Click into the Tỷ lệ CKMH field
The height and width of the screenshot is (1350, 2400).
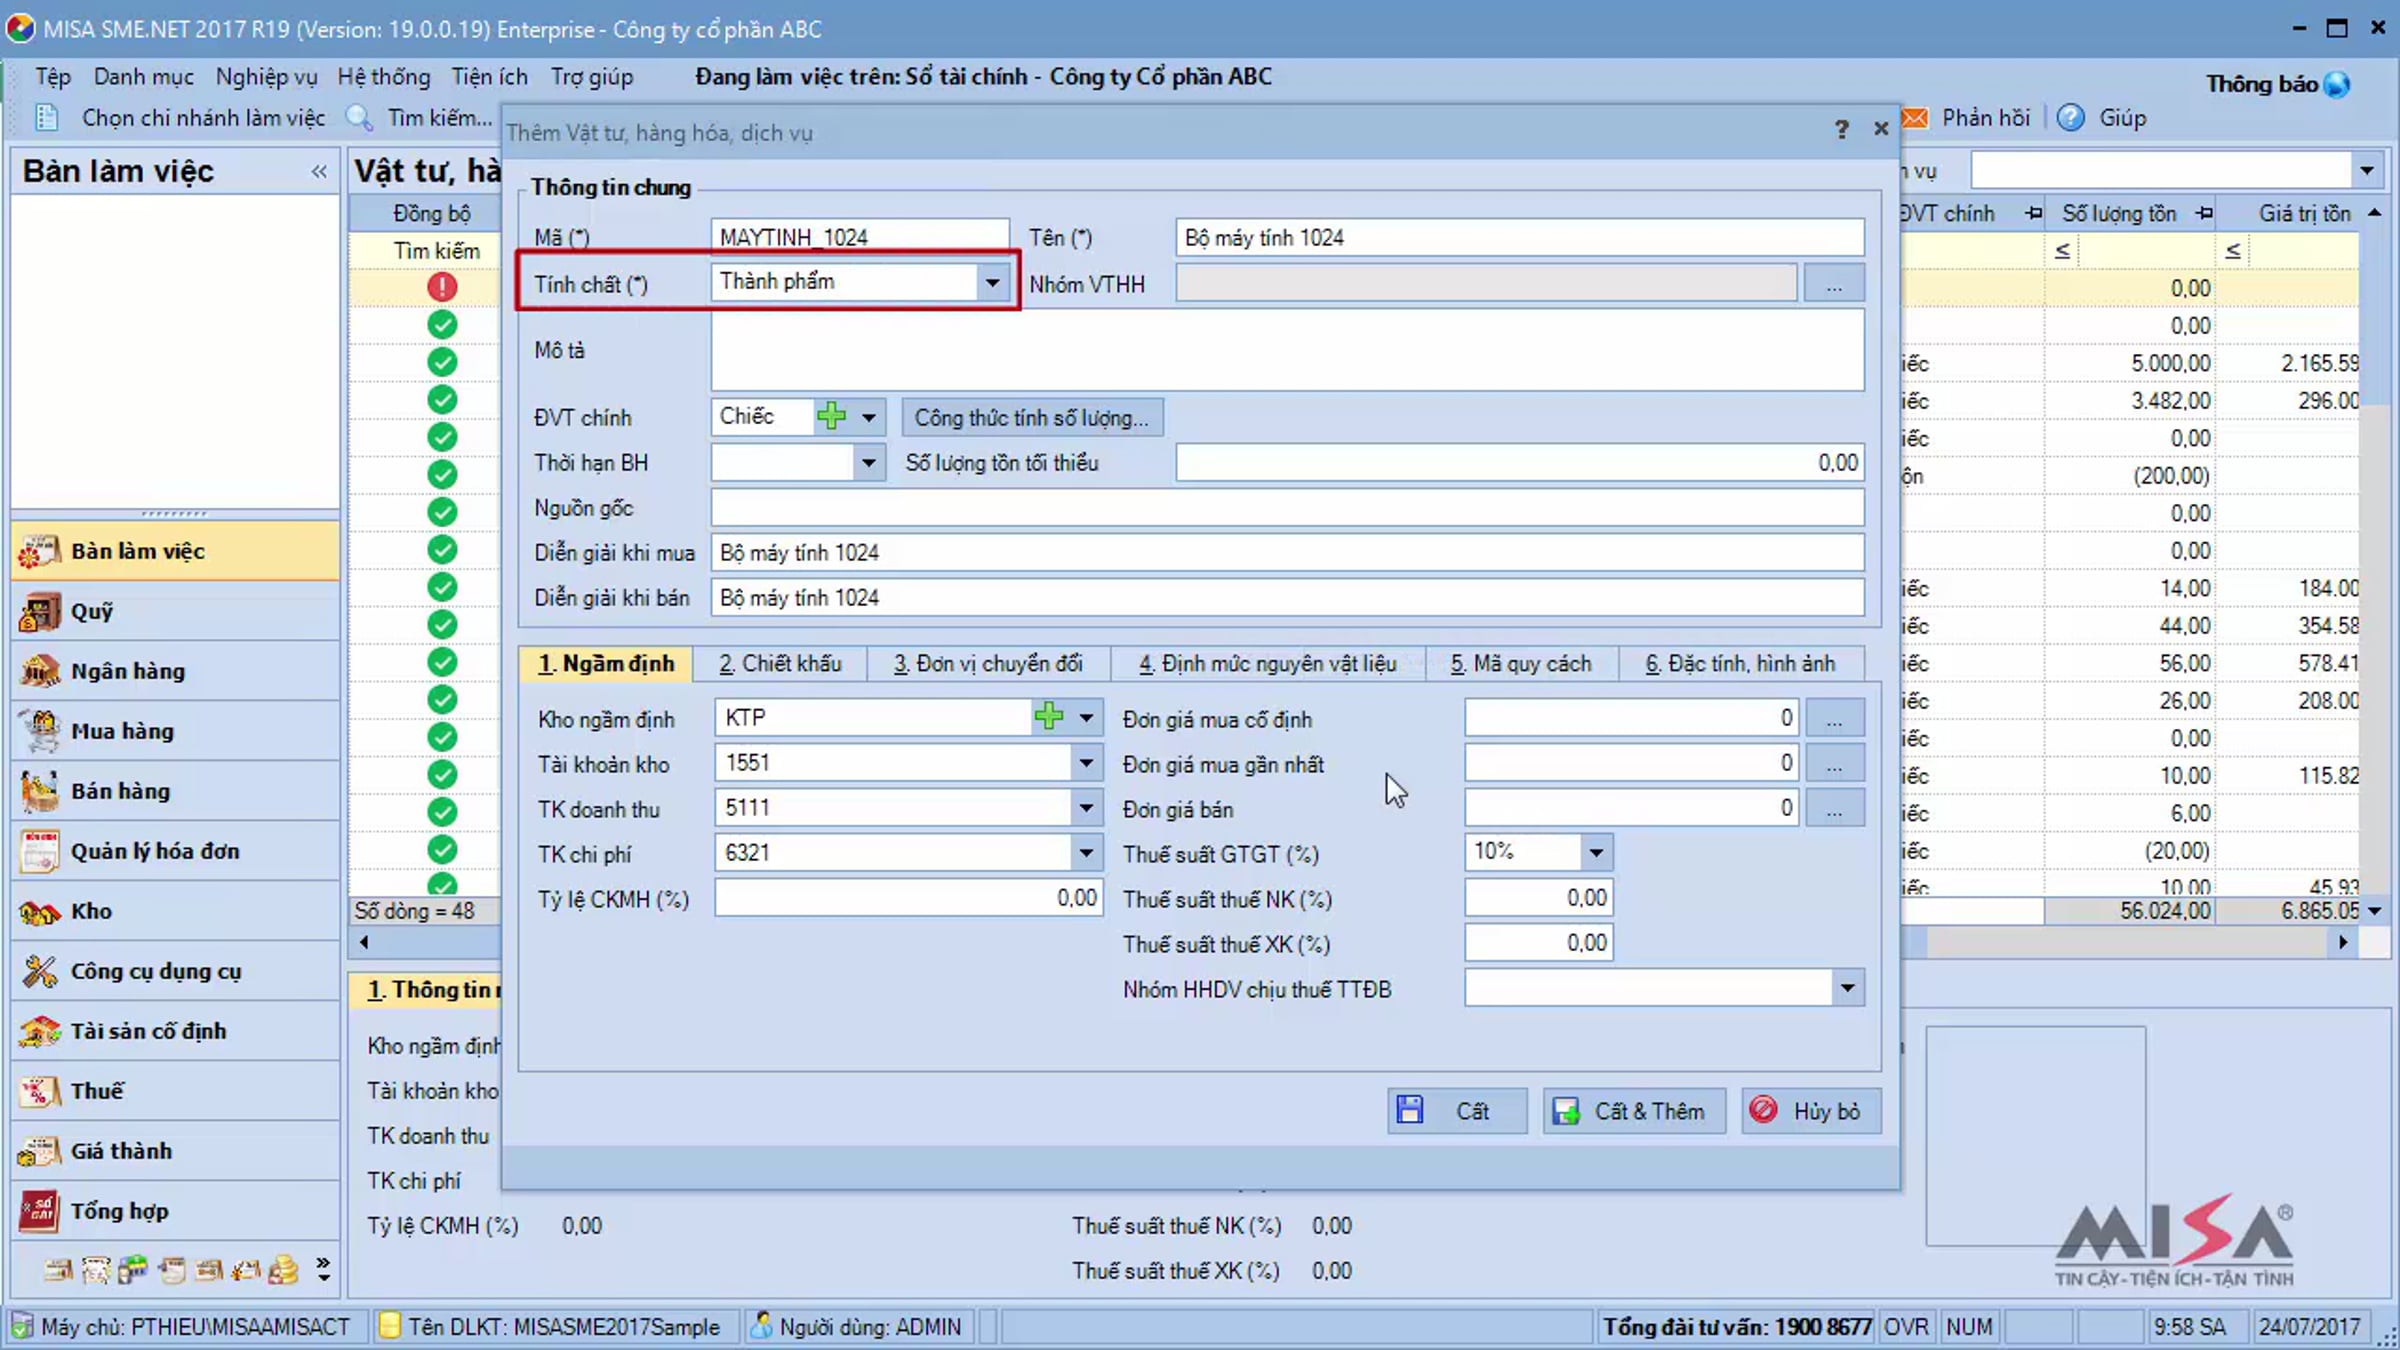click(909, 898)
